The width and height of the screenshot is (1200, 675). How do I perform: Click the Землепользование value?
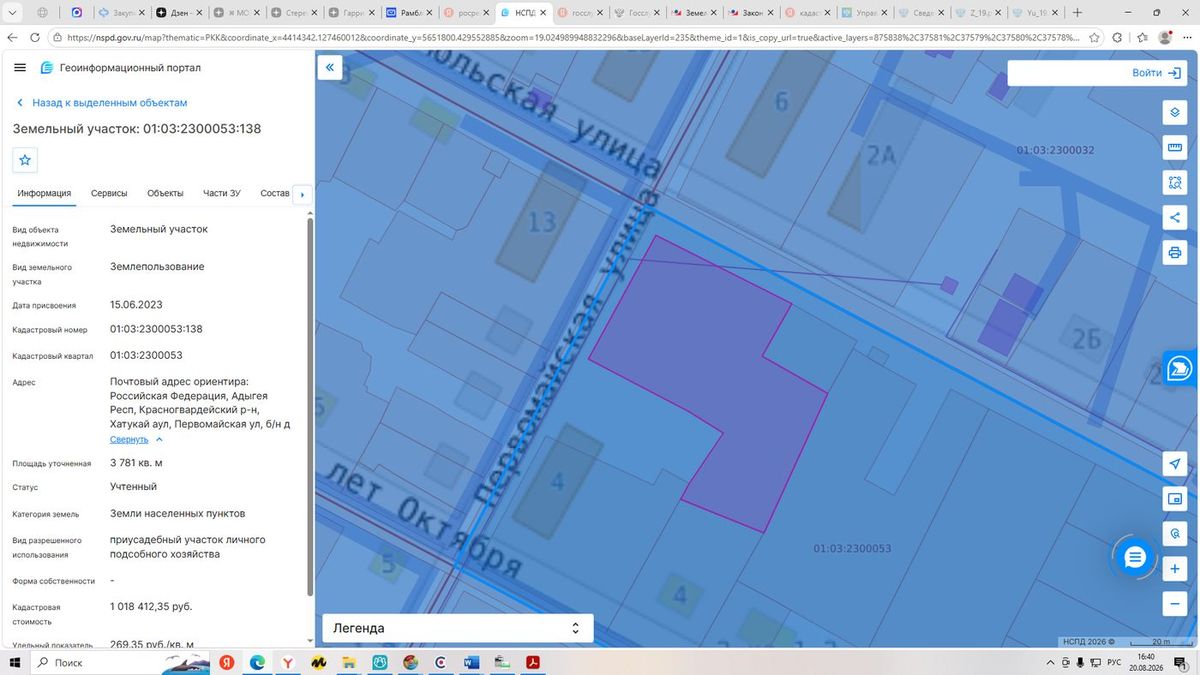pyautogui.click(x=157, y=267)
